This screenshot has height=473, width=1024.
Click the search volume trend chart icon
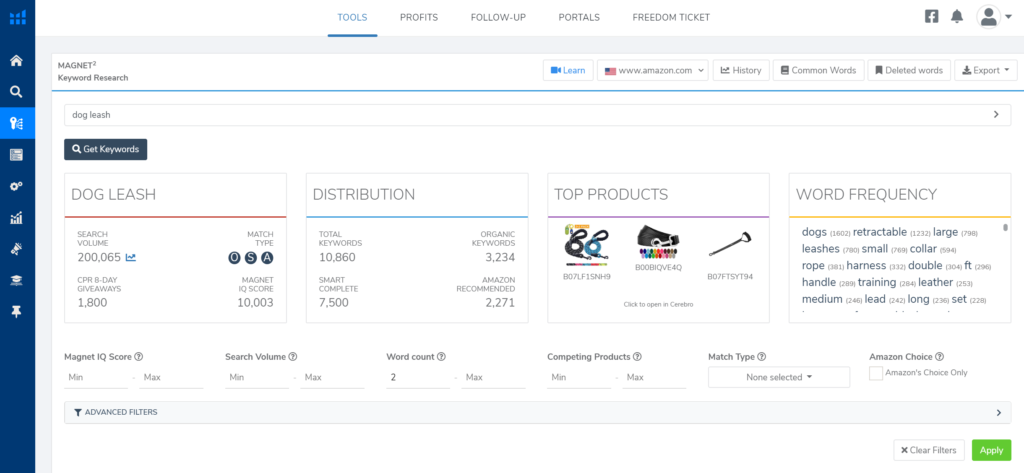tap(131, 257)
